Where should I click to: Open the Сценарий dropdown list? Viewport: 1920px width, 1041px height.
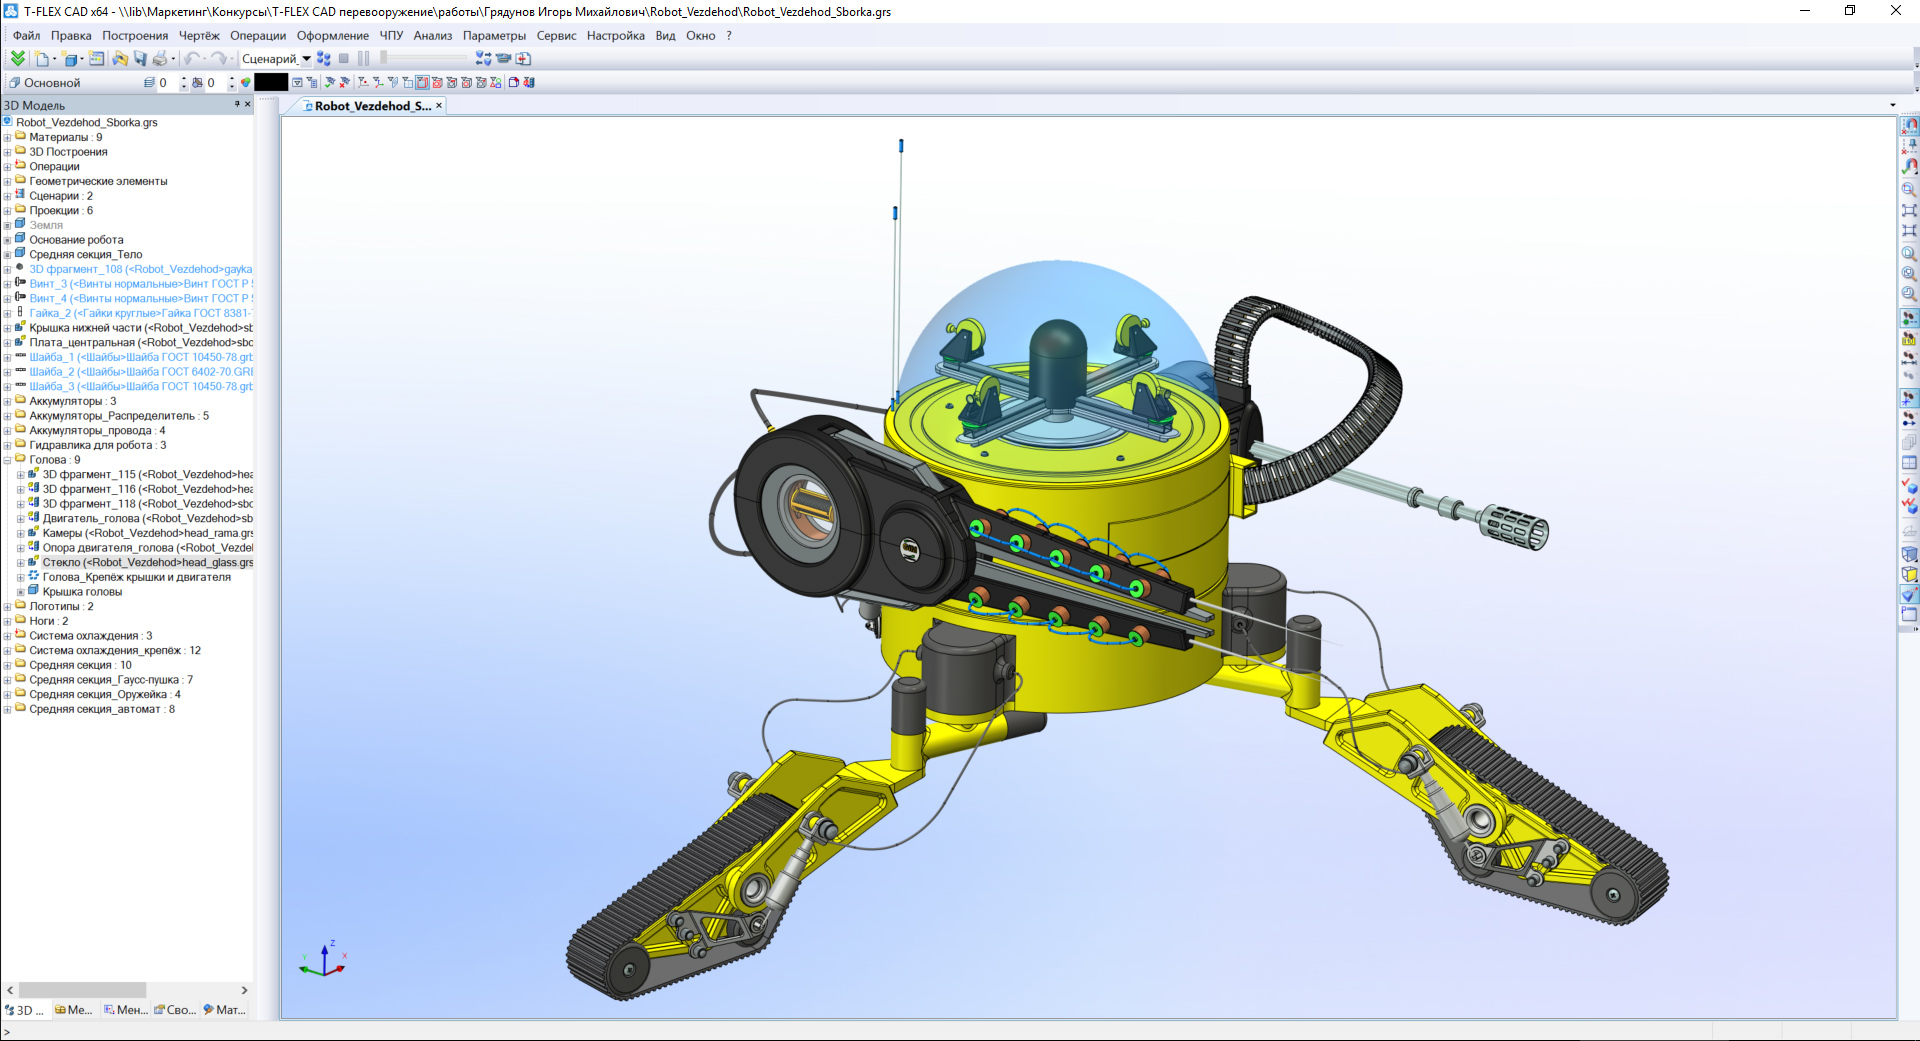(x=307, y=59)
